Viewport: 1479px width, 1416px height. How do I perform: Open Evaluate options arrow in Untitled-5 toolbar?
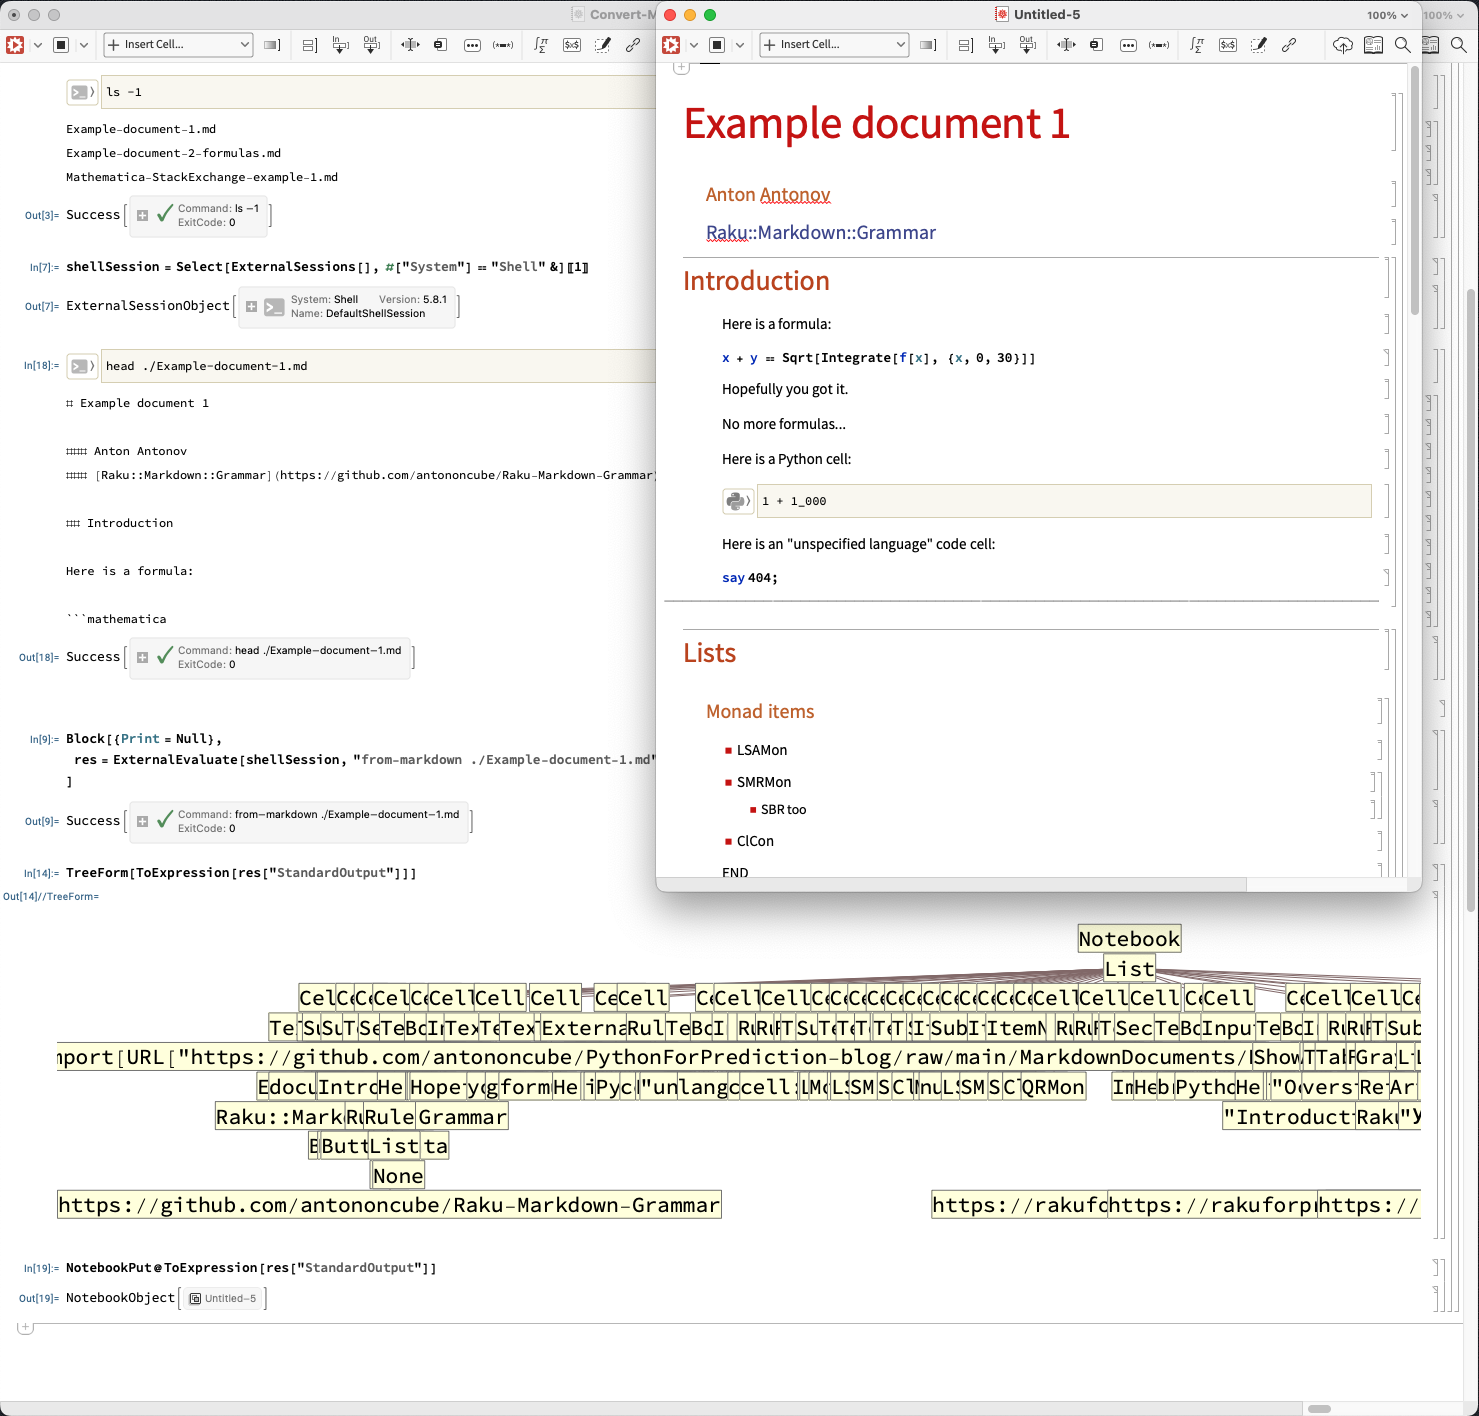694,45
